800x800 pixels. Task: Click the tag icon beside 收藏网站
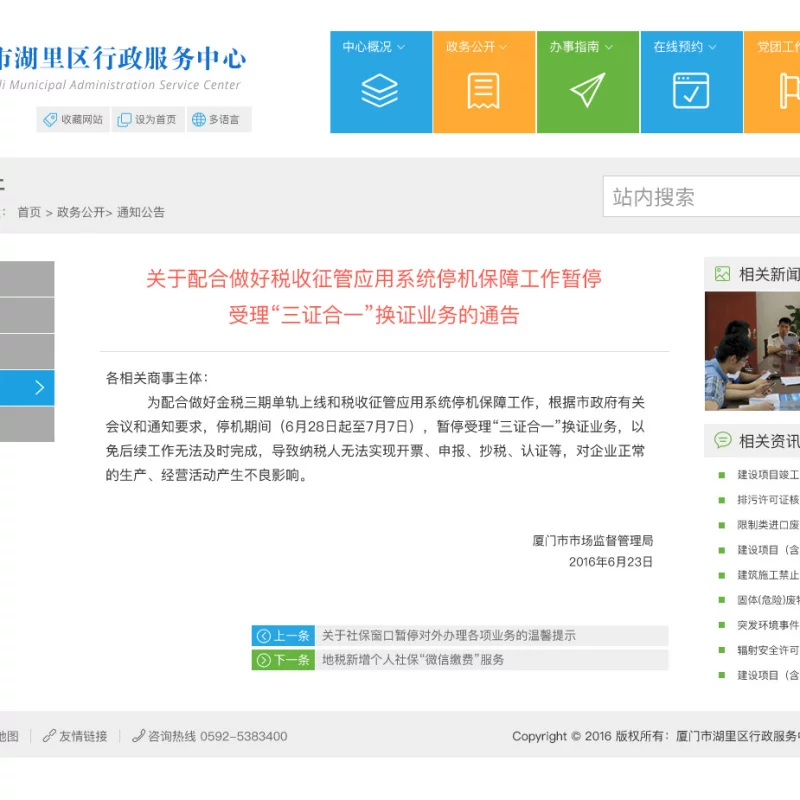[x=49, y=120]
